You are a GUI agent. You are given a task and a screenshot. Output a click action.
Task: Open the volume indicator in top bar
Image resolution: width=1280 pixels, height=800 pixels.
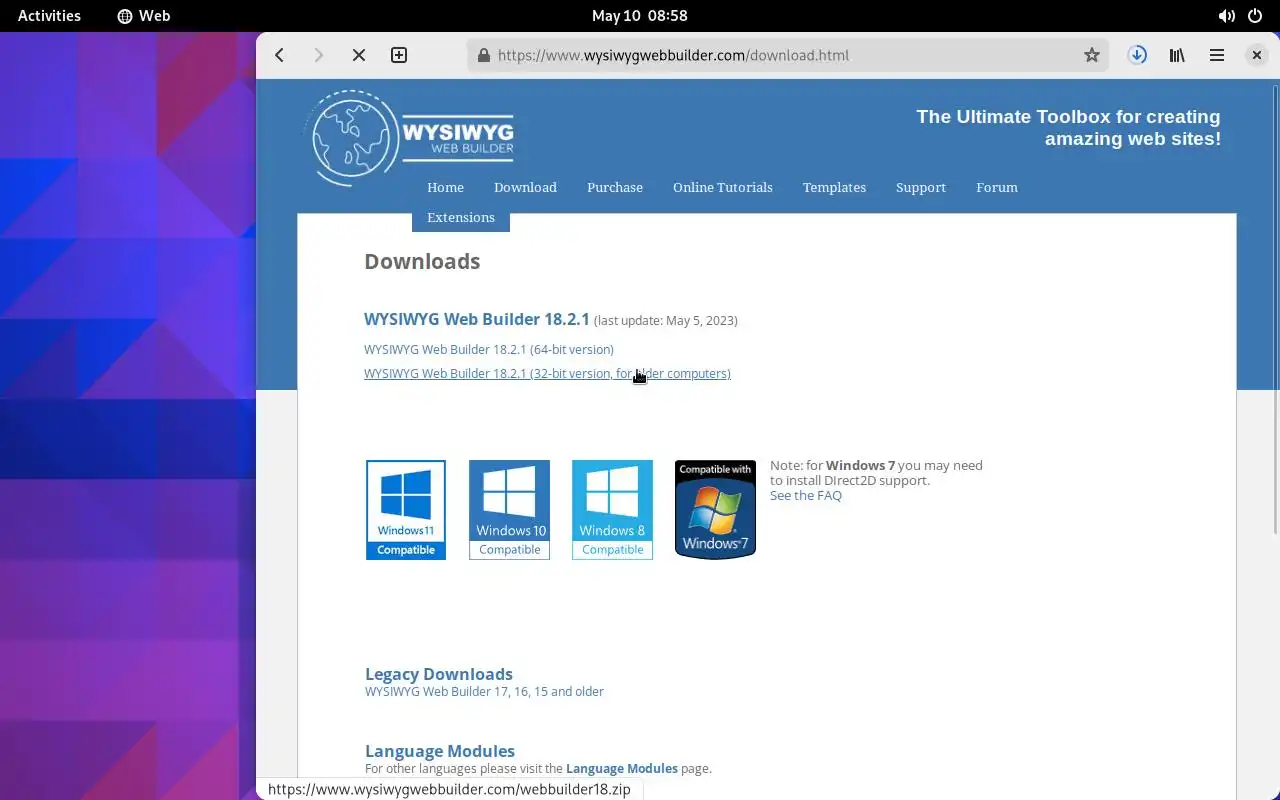click(1226, 16)
